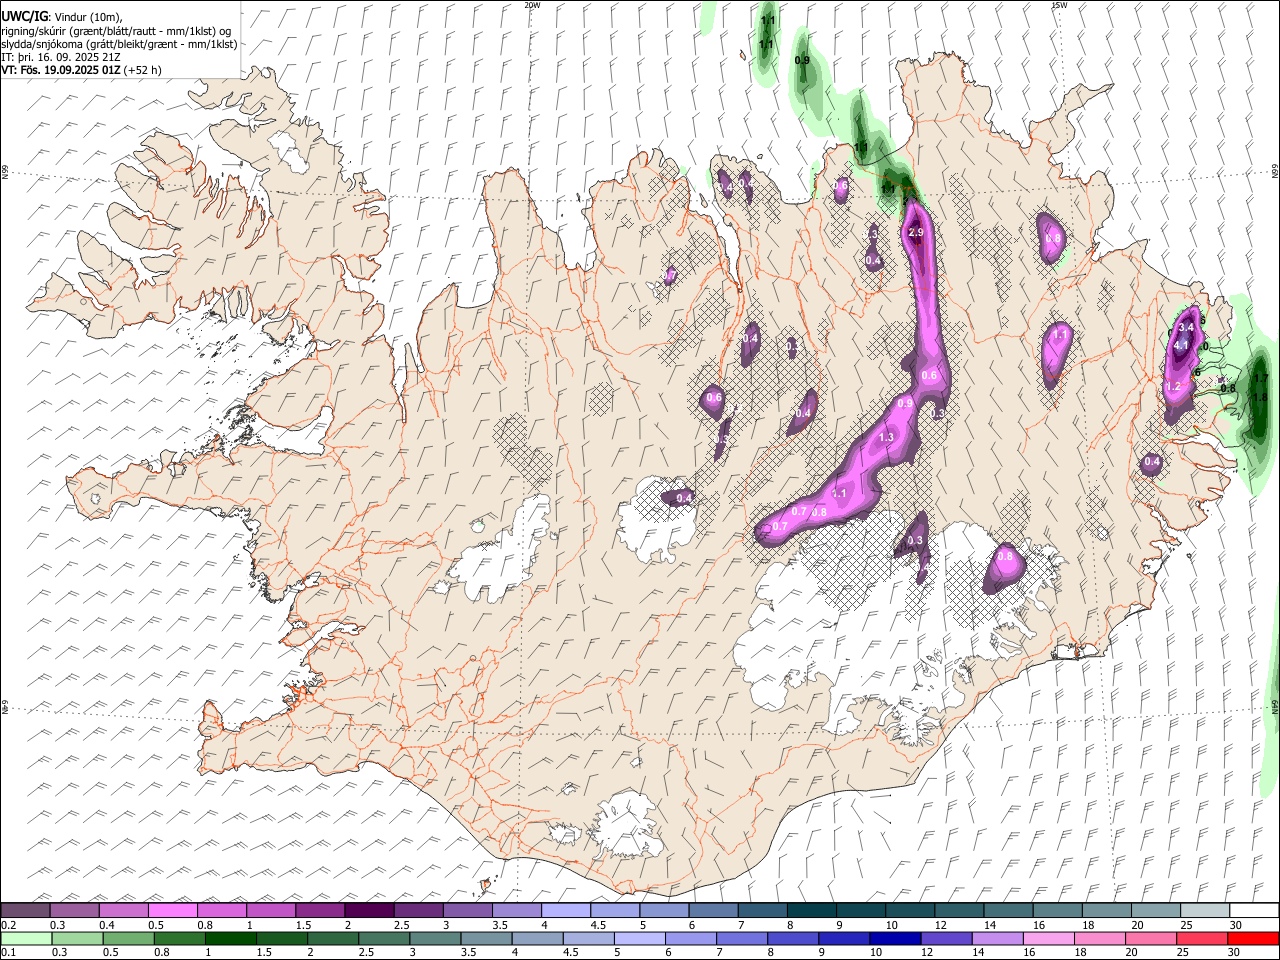Click lower legend dark green swatch between 1 and 1.5

point(230,939)
